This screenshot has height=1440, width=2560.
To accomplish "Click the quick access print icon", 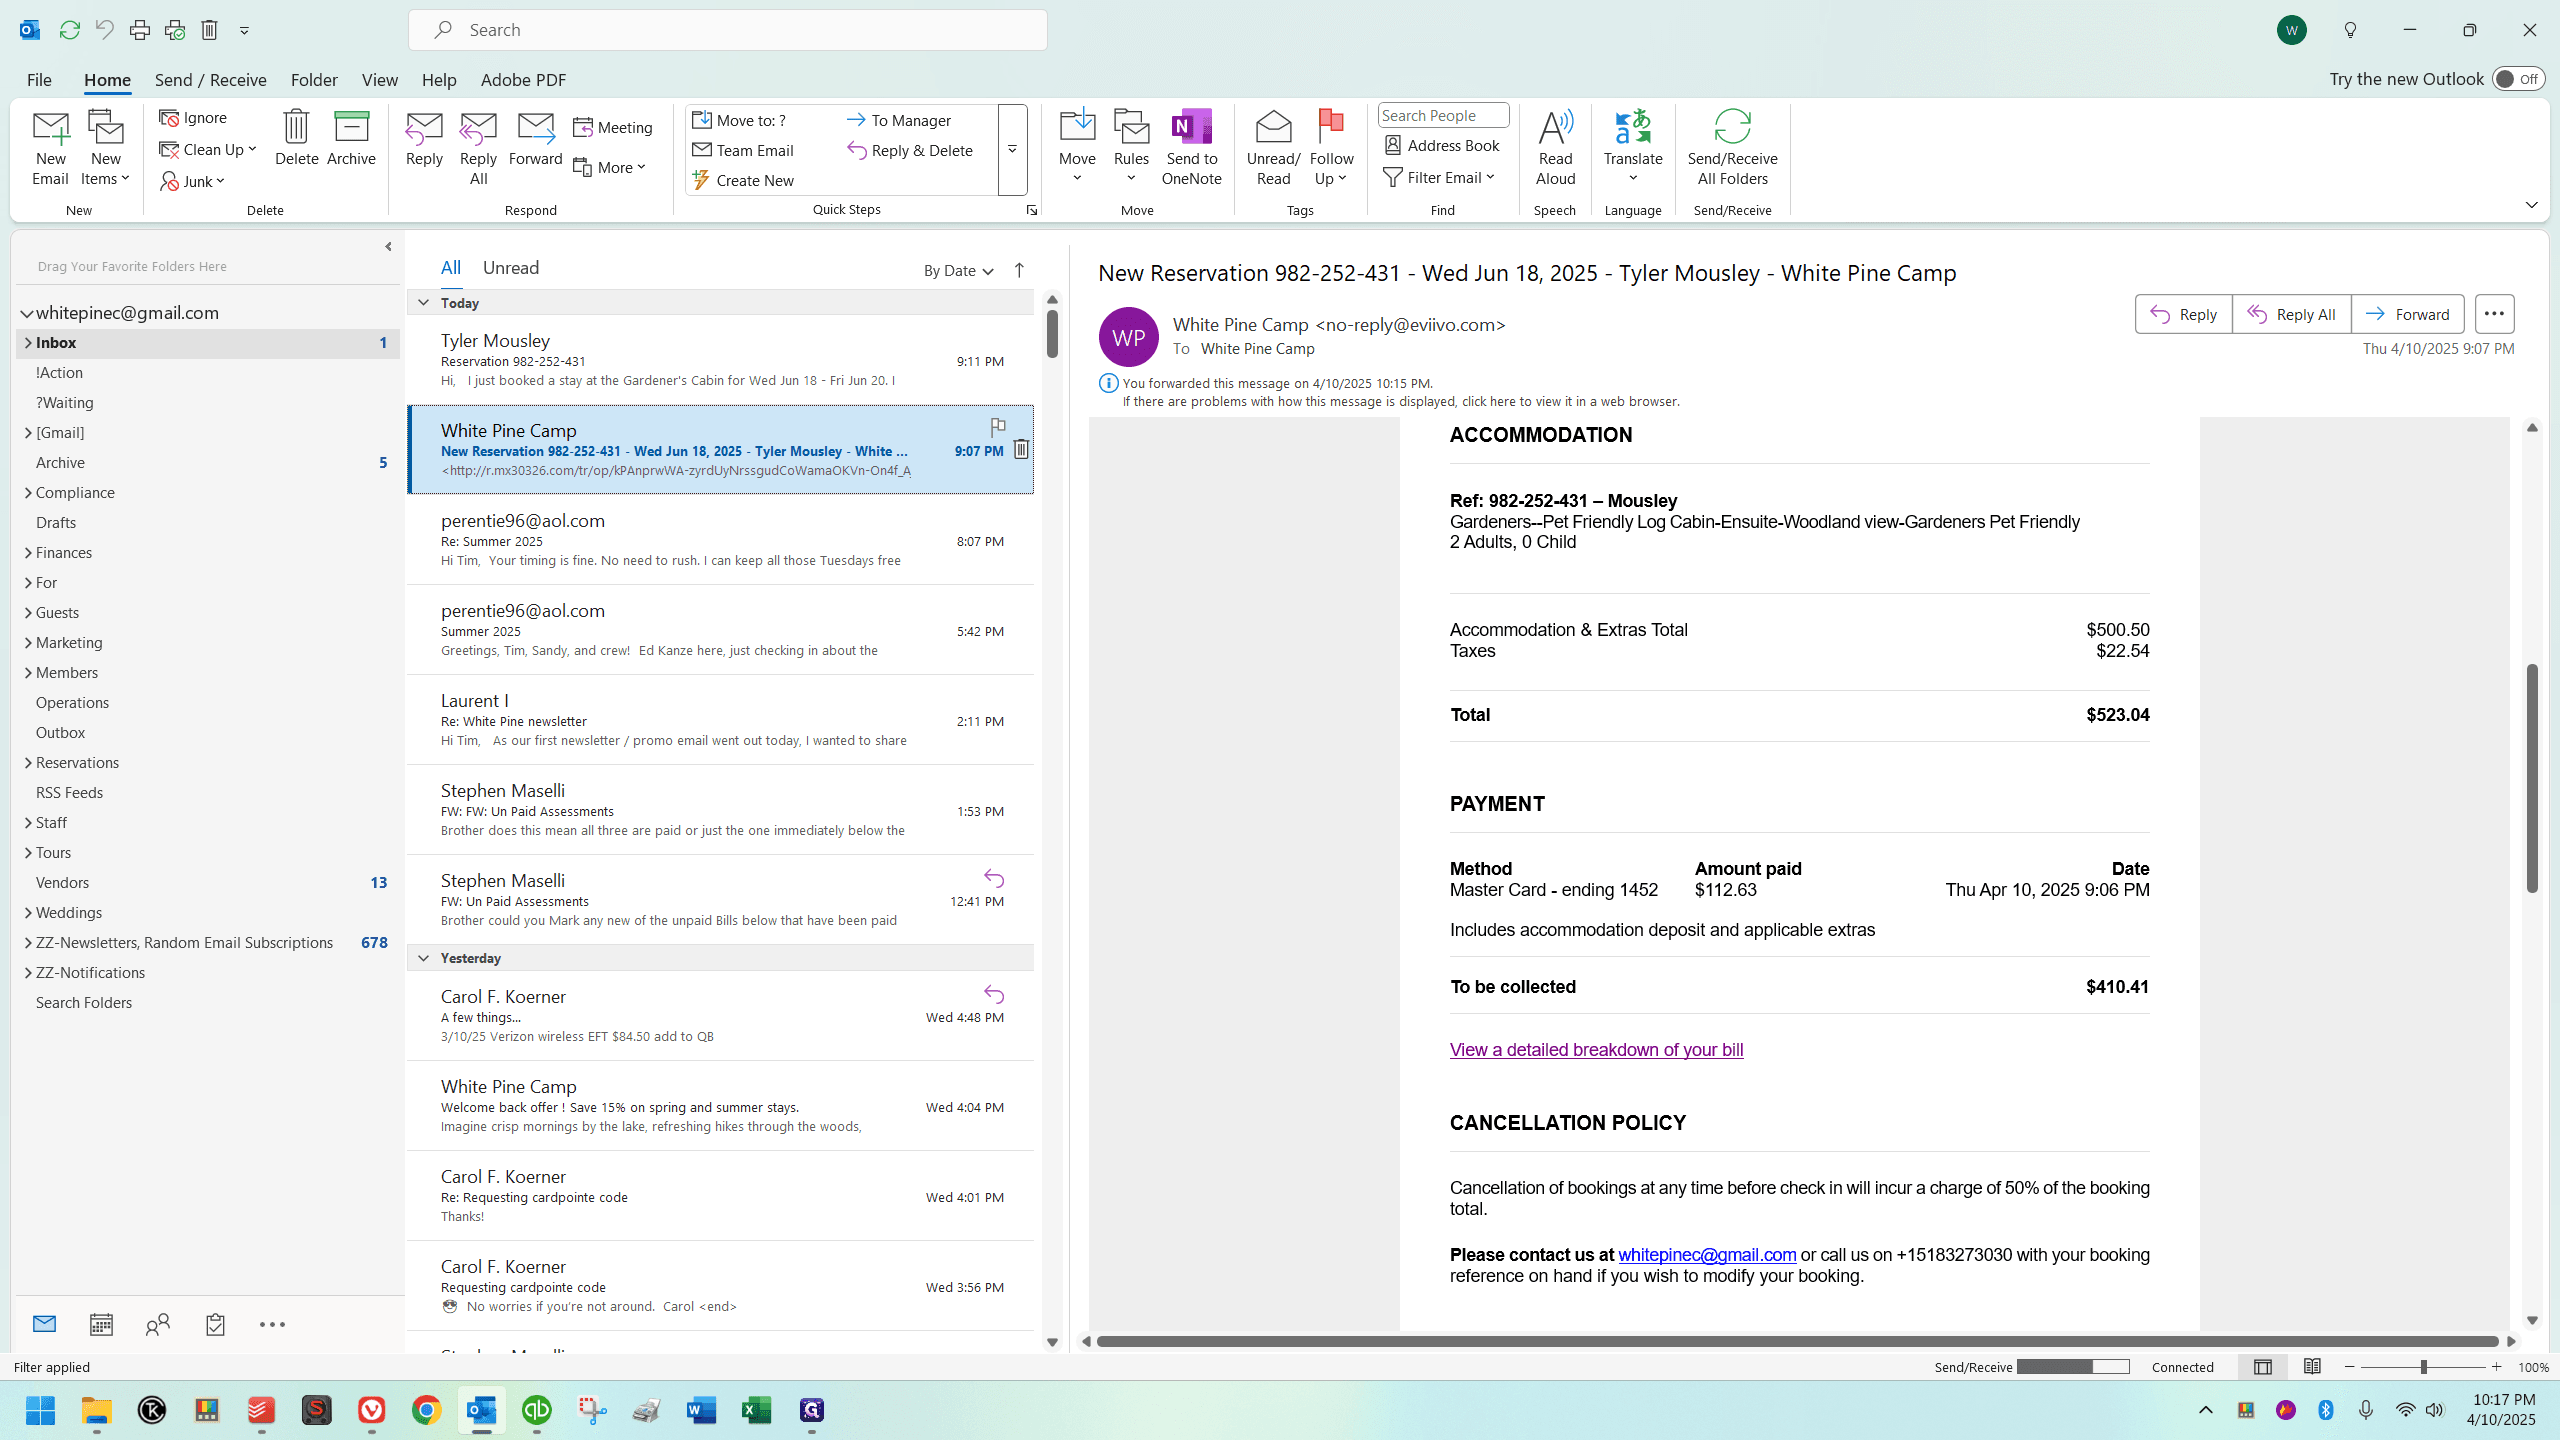I will click(x=140, y=30).
